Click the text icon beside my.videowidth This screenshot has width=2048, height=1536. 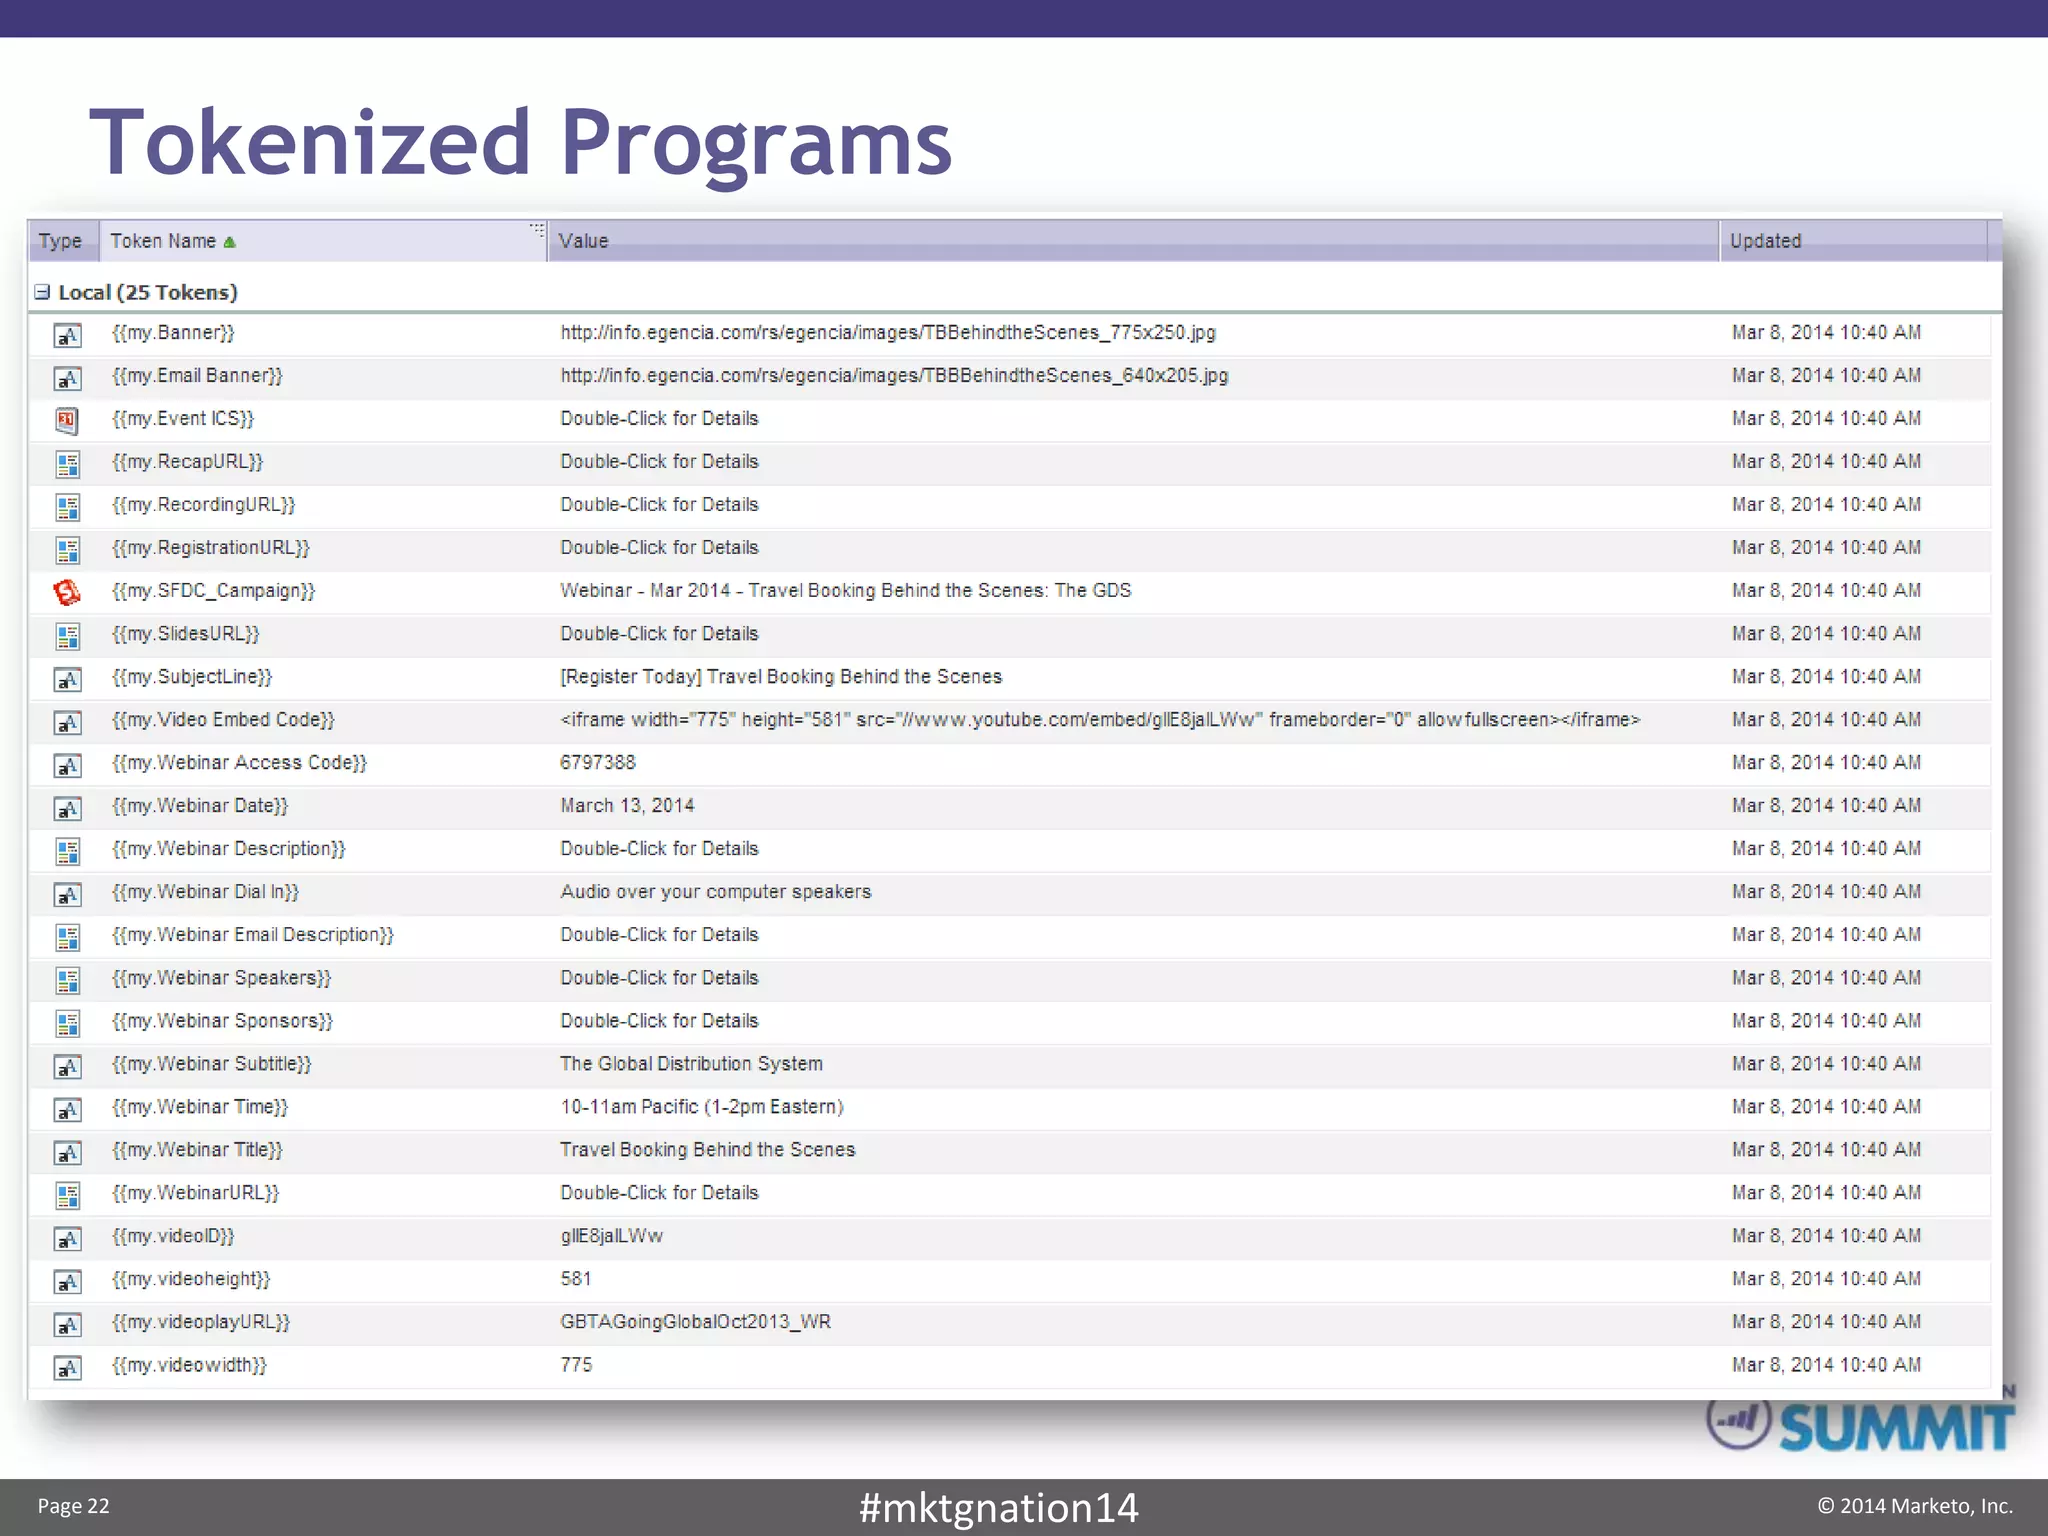pyautogui.click(x=67, y=1367)
